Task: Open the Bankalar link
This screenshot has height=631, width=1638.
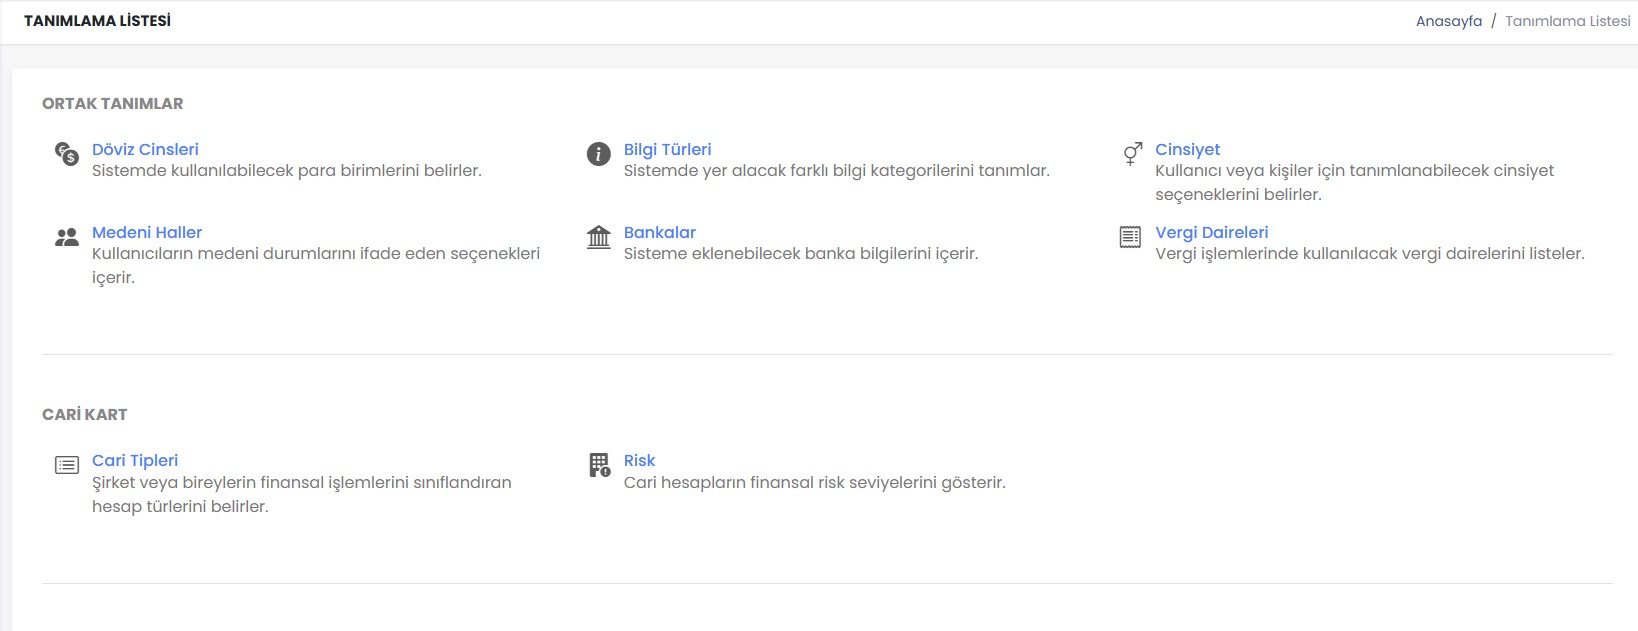Action: pyautogui.click(x=659, y=232)
